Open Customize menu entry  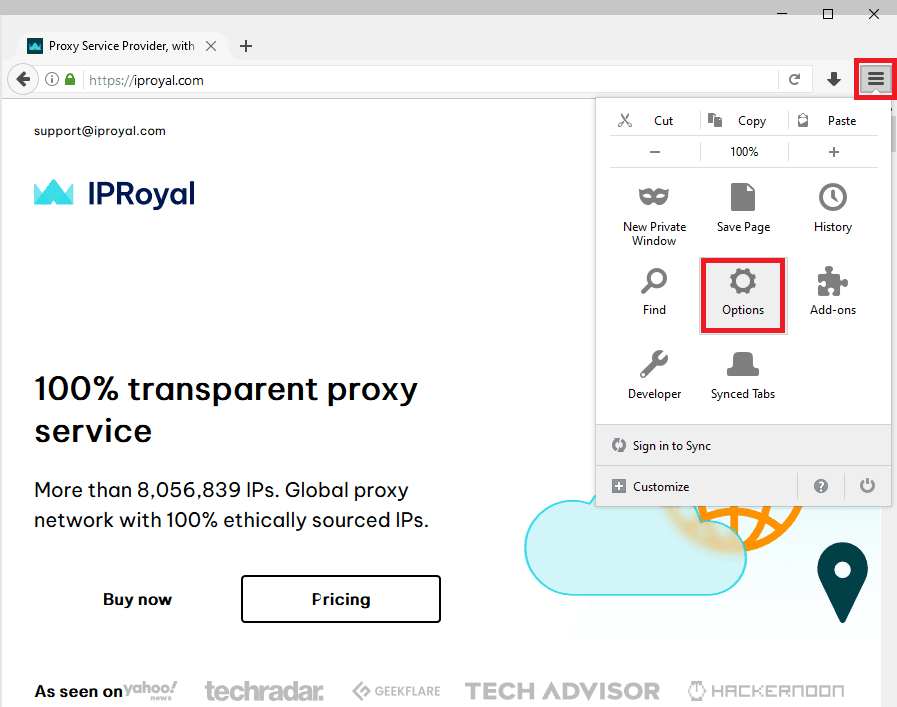[696, 487]
